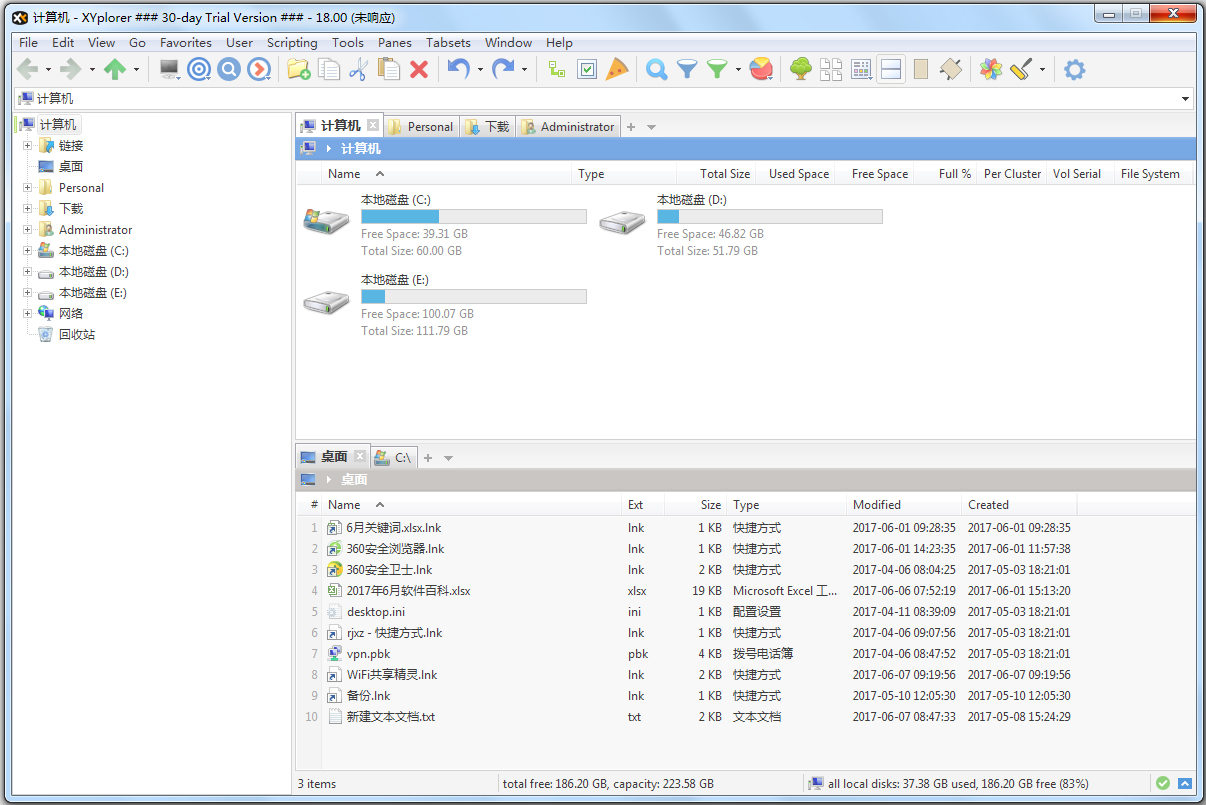Click the blue Undo arrow icon
Viewport: 1206px width, 805px height.
[458, 69]
